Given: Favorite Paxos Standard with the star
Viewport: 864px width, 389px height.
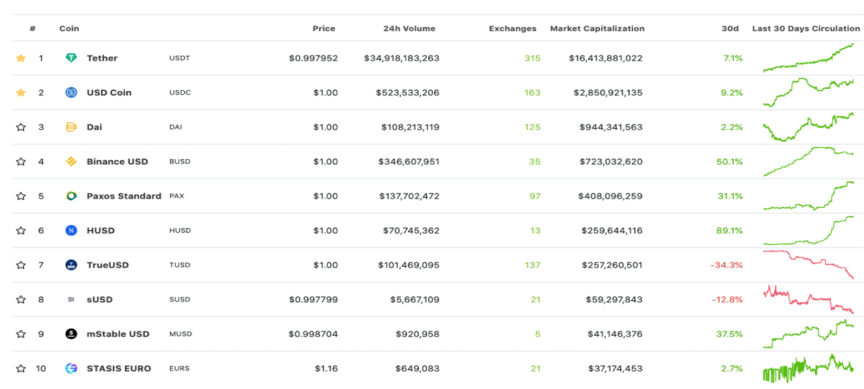Looking at the screenshot, I should click(x=21, y=196).
